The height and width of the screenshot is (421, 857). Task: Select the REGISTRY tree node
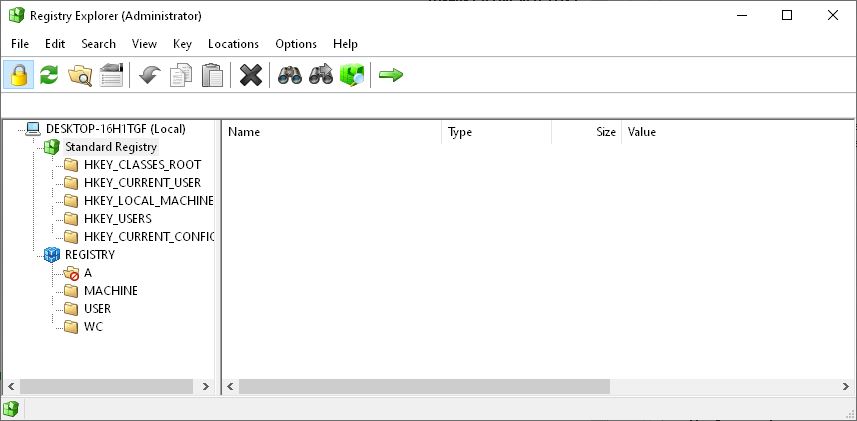coord(90,255)
